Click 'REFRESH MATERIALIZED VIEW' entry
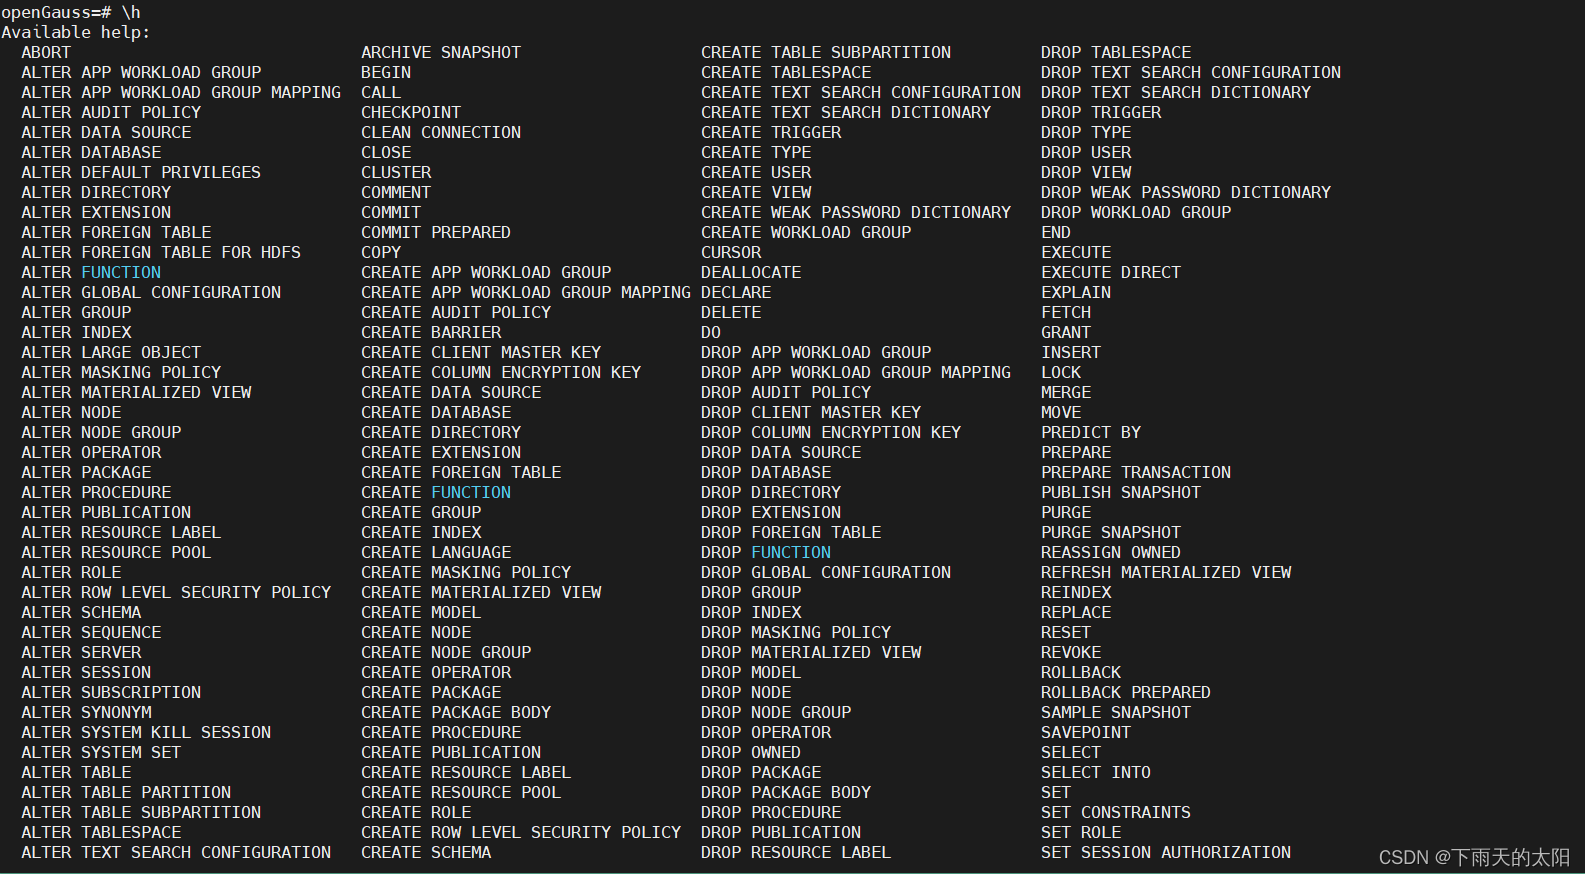 tap(1166, 572)
